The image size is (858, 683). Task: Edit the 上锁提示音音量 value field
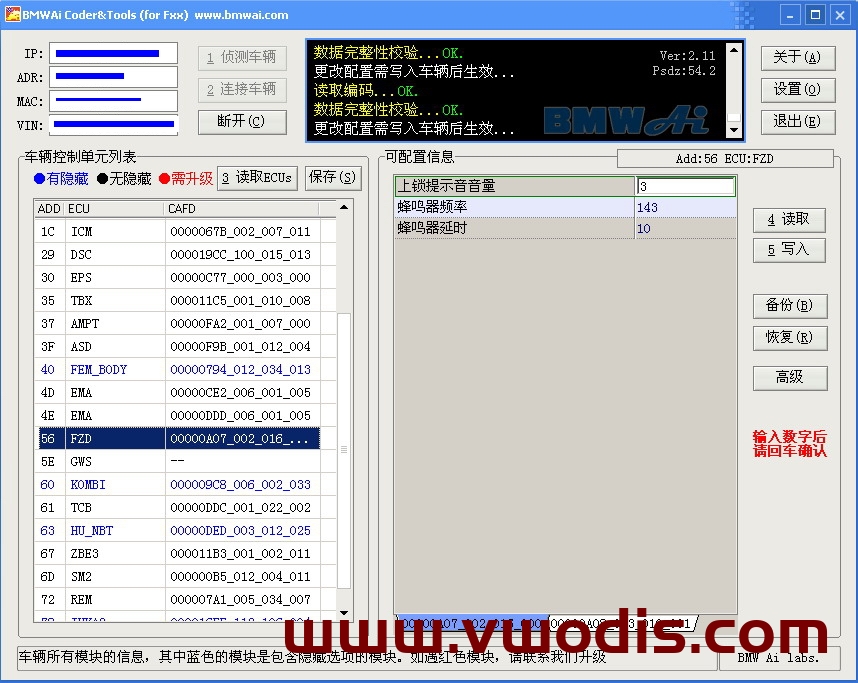click(x=685, y=187)
